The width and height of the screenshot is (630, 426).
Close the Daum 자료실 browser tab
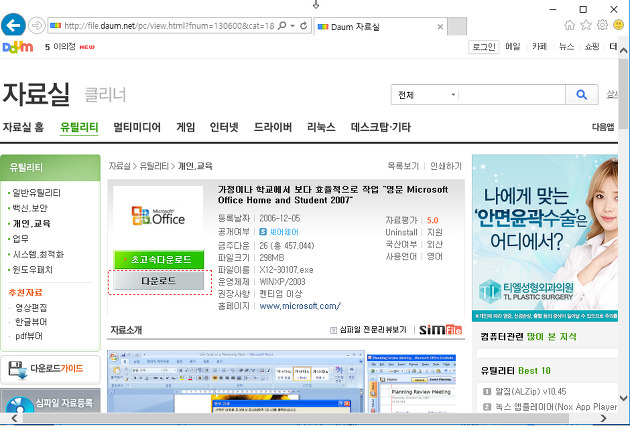440,27
